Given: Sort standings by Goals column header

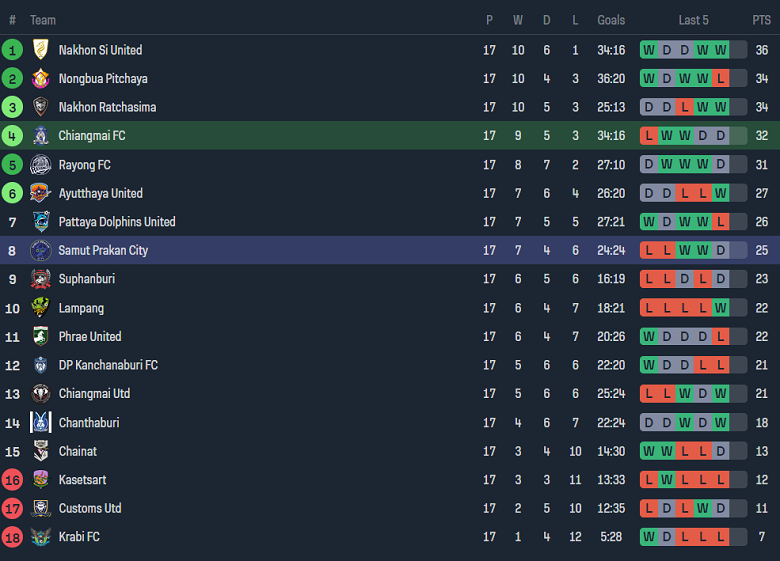Looking at the screenshot, I should click(611, 20).
